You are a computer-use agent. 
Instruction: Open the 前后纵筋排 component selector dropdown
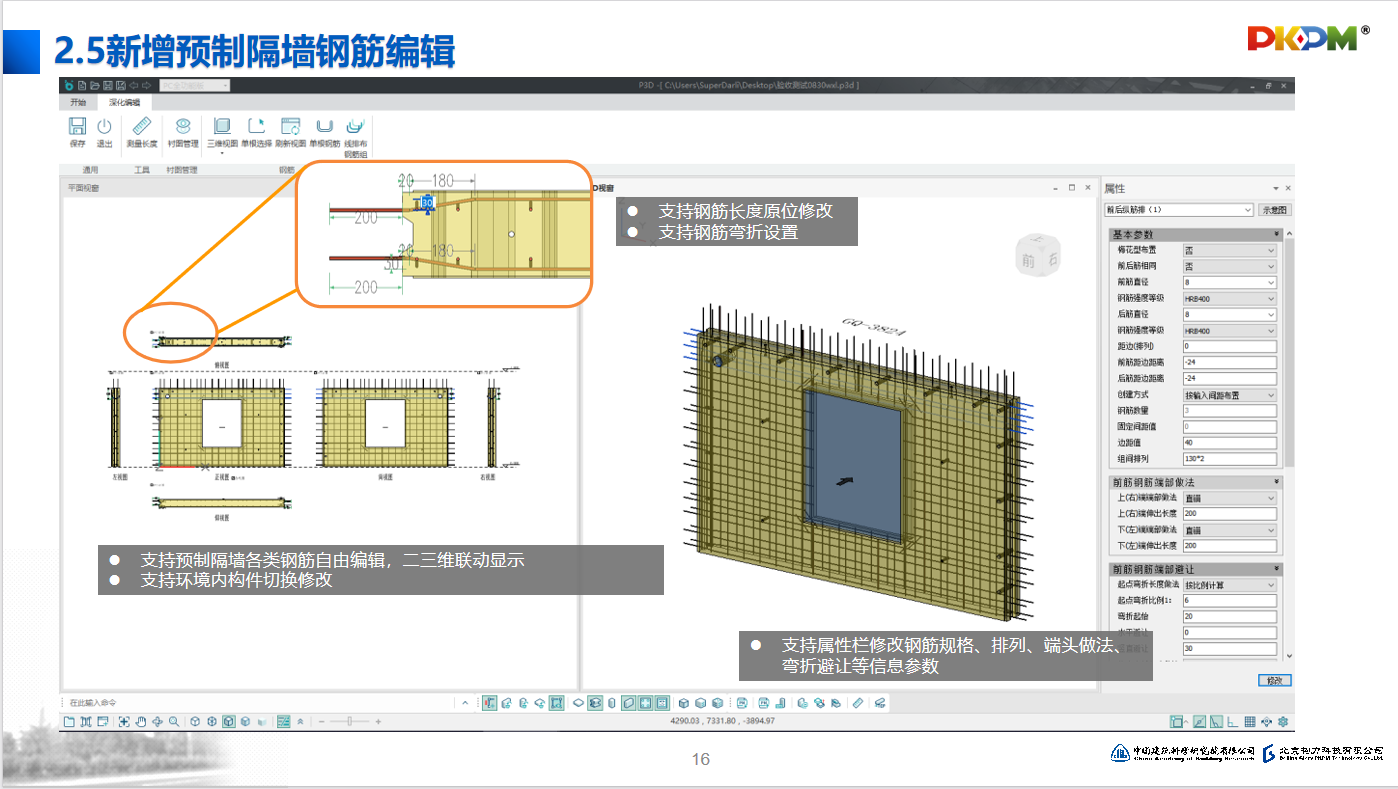[1178, 210]
